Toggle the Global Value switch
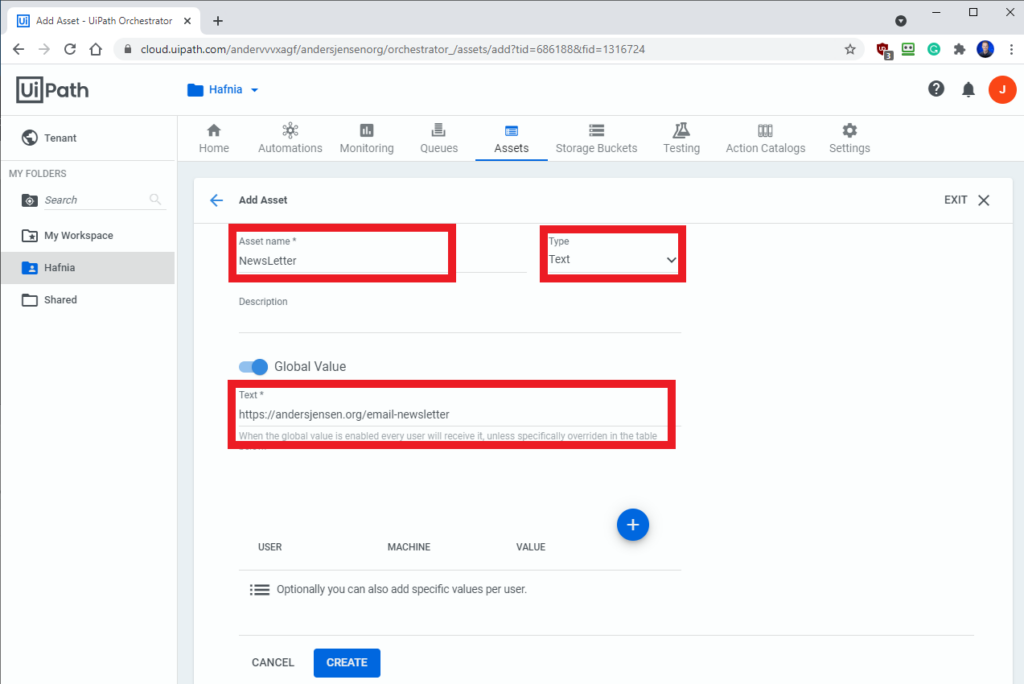The width and height of the screenshot is (1024, 684). pyautogui.click(x=253, y=366)
